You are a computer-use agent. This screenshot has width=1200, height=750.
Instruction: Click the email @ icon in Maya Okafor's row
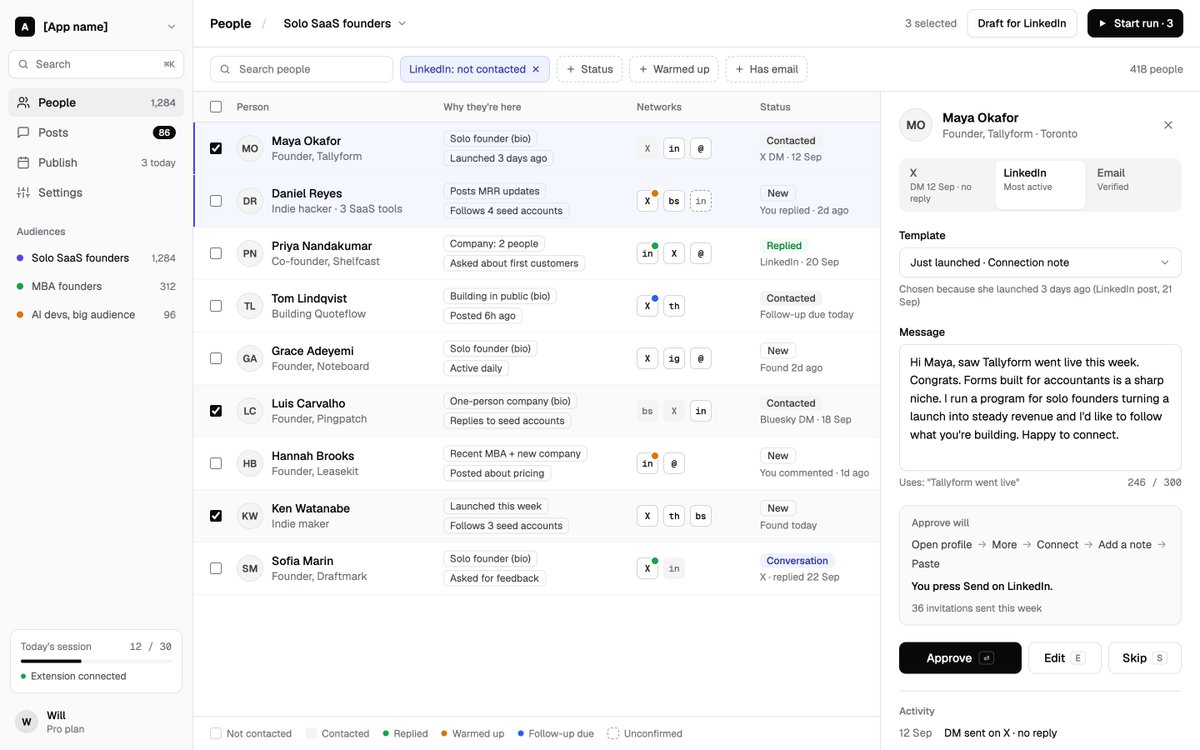(x=701, y=148)
